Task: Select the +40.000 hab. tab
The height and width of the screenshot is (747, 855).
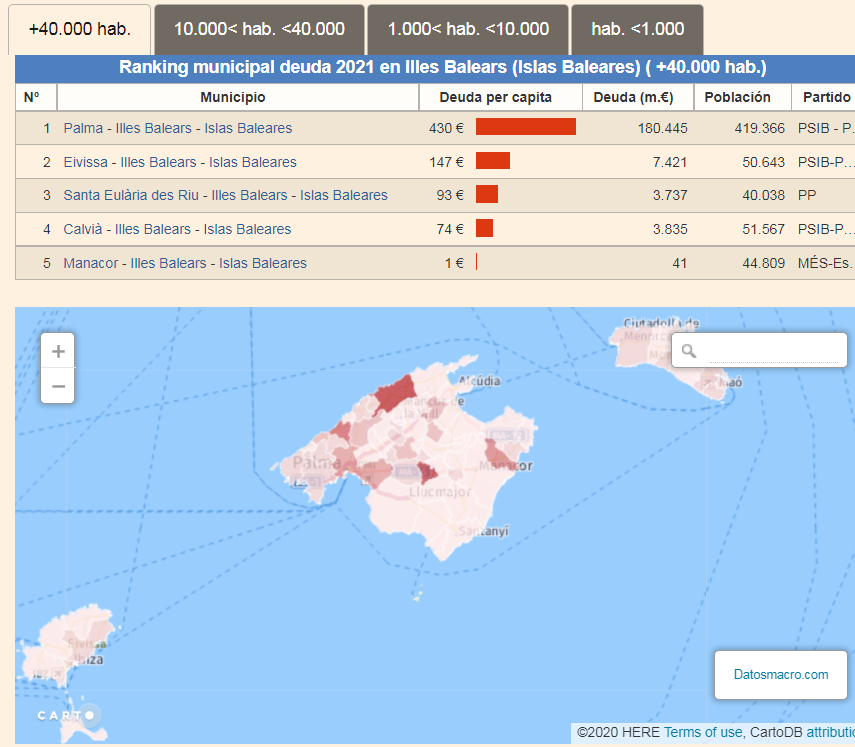Action: [80, 29]
